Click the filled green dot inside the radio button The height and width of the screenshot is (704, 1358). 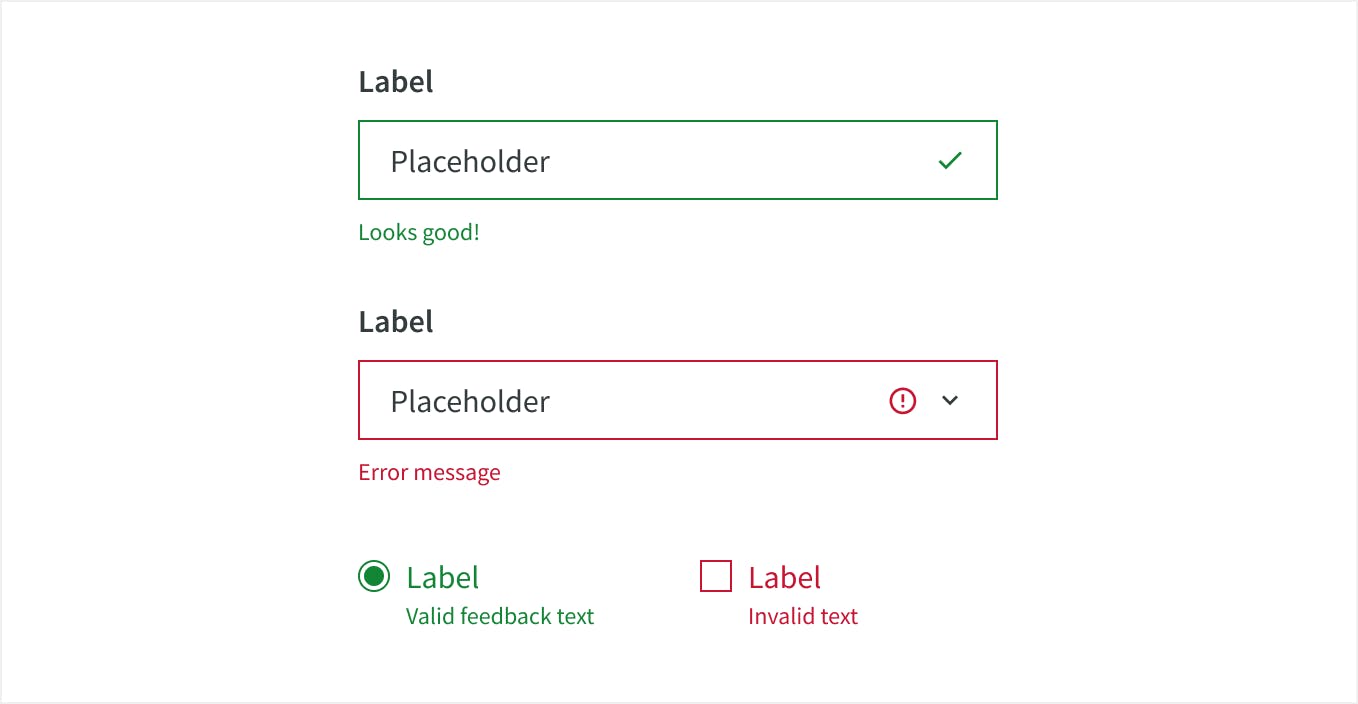tap(374, 576)
